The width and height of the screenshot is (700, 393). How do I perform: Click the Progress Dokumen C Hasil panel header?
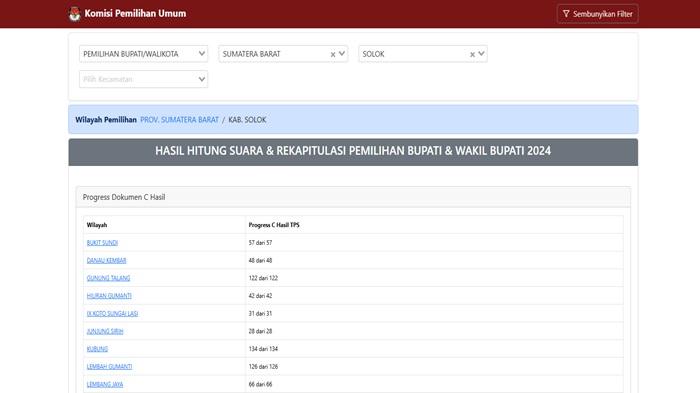coord(353,197)
